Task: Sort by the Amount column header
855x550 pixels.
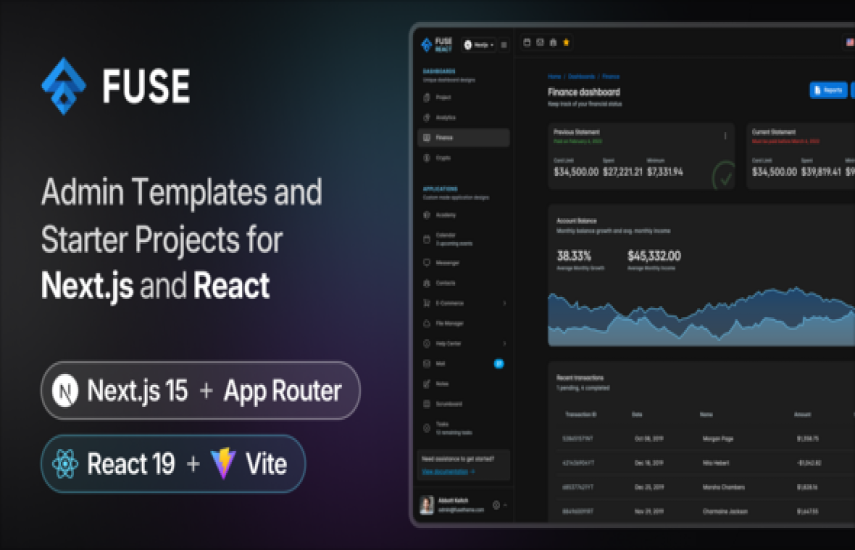Action: 802,415
